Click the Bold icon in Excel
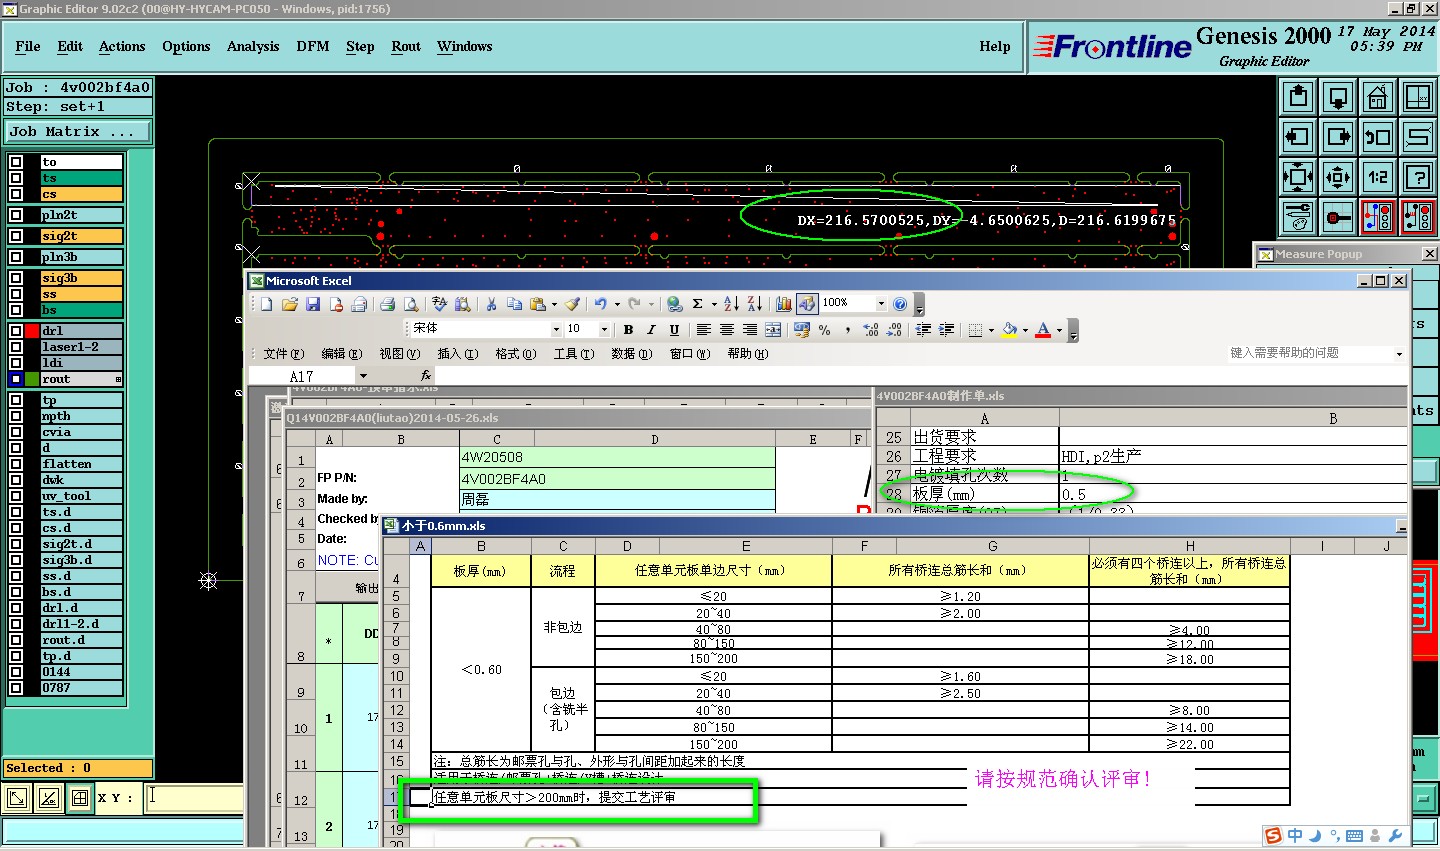1440x851 pixels. click(628, 330)
